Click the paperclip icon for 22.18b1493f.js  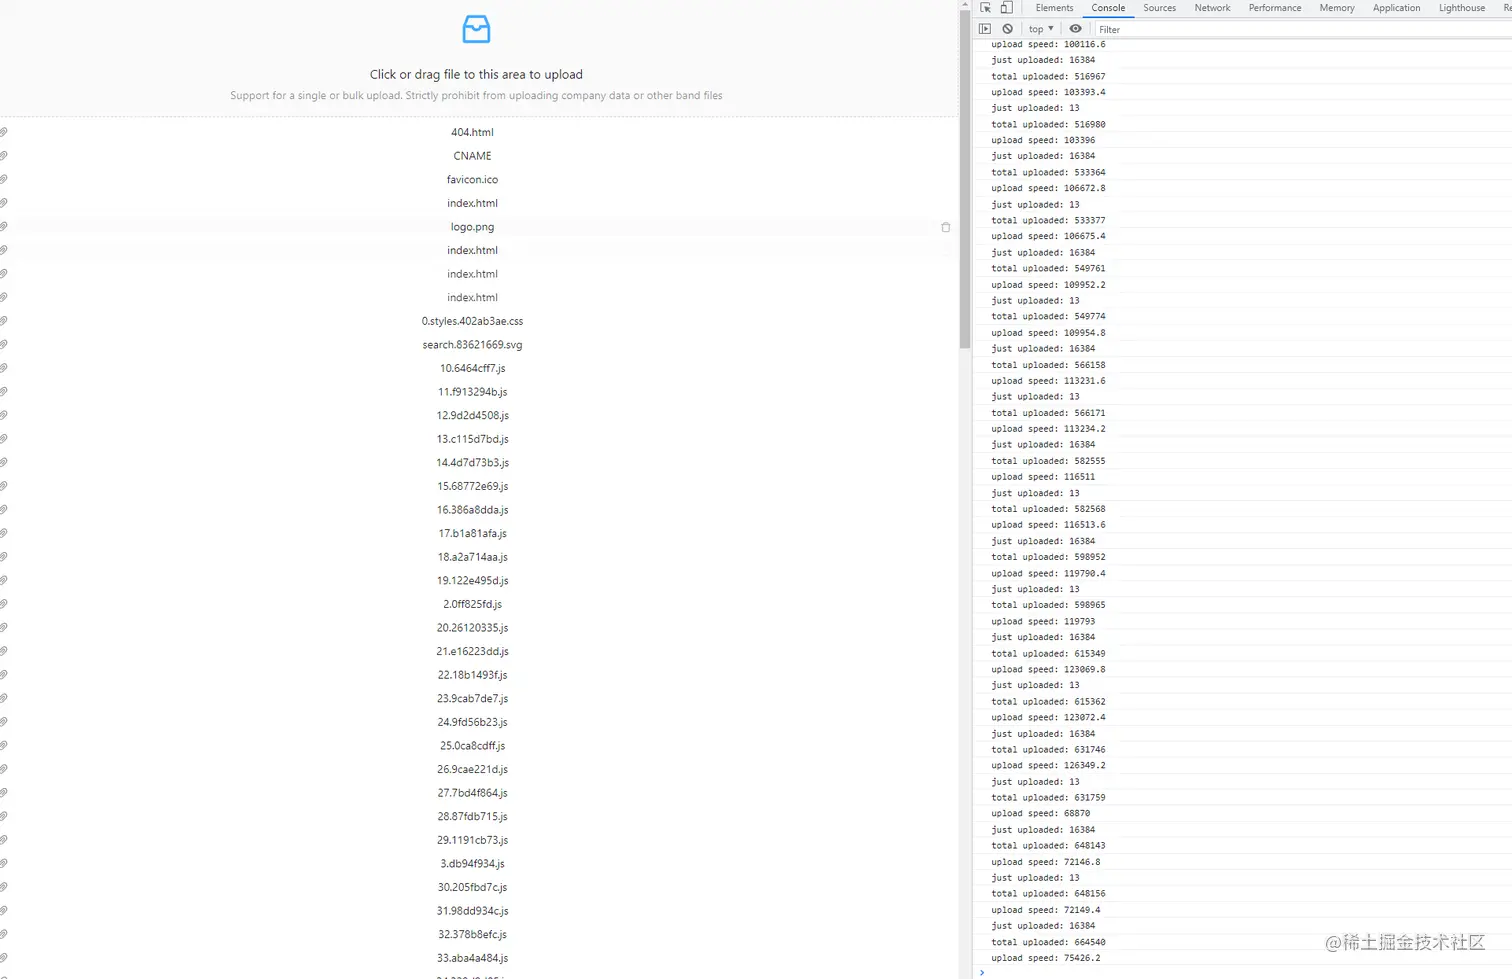coord(4,675)
